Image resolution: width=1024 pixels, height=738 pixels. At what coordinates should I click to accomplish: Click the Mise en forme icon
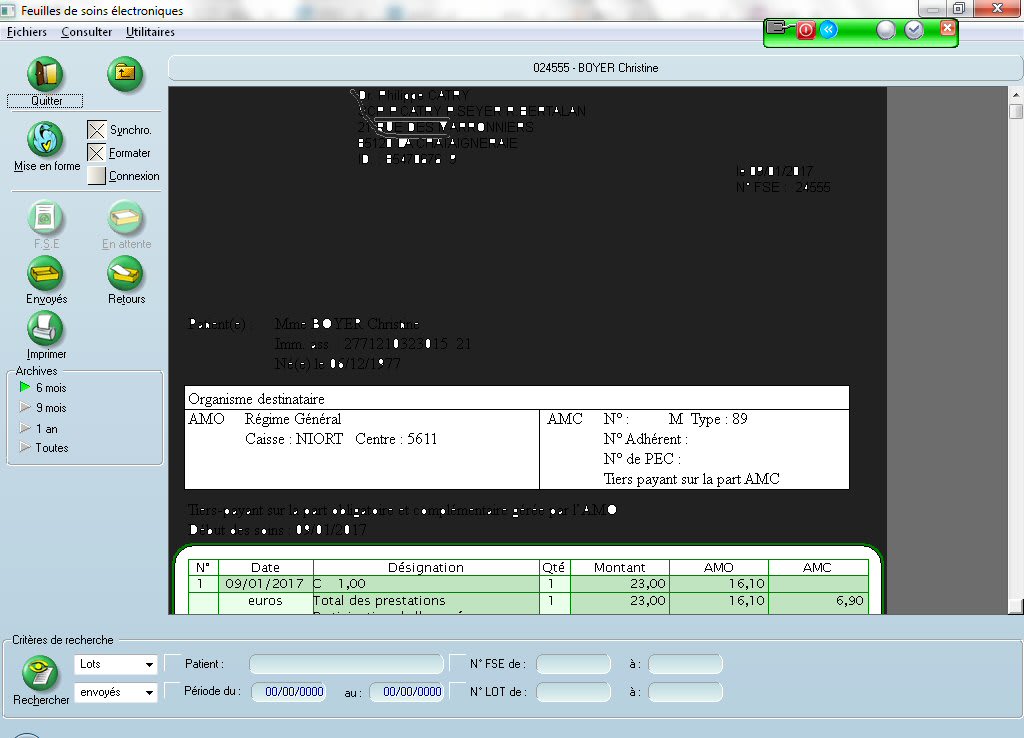(x=46, y=140)
